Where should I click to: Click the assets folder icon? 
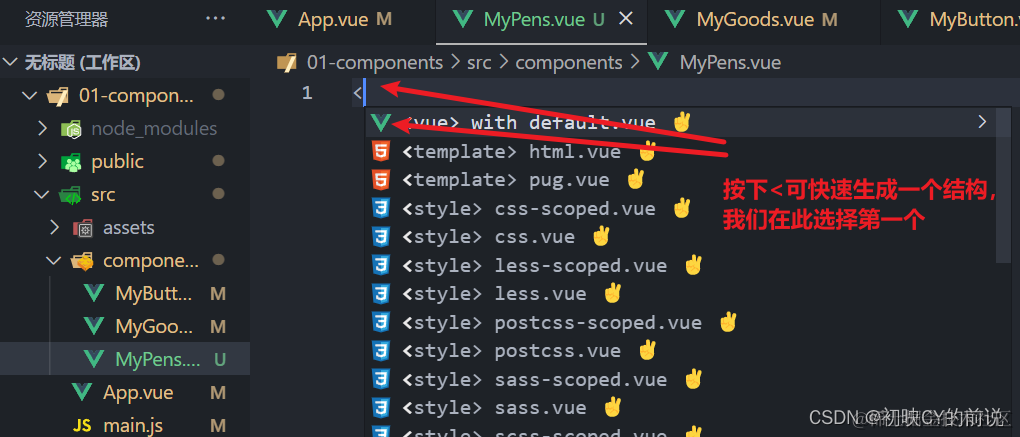click(83, 228)
